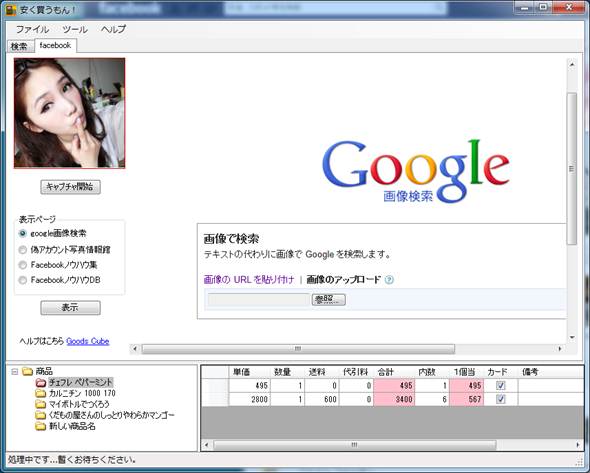Image resolution: width=590 pixels, height=473 pixels.
Task: Click the 送料 column header
Action: 322,372
